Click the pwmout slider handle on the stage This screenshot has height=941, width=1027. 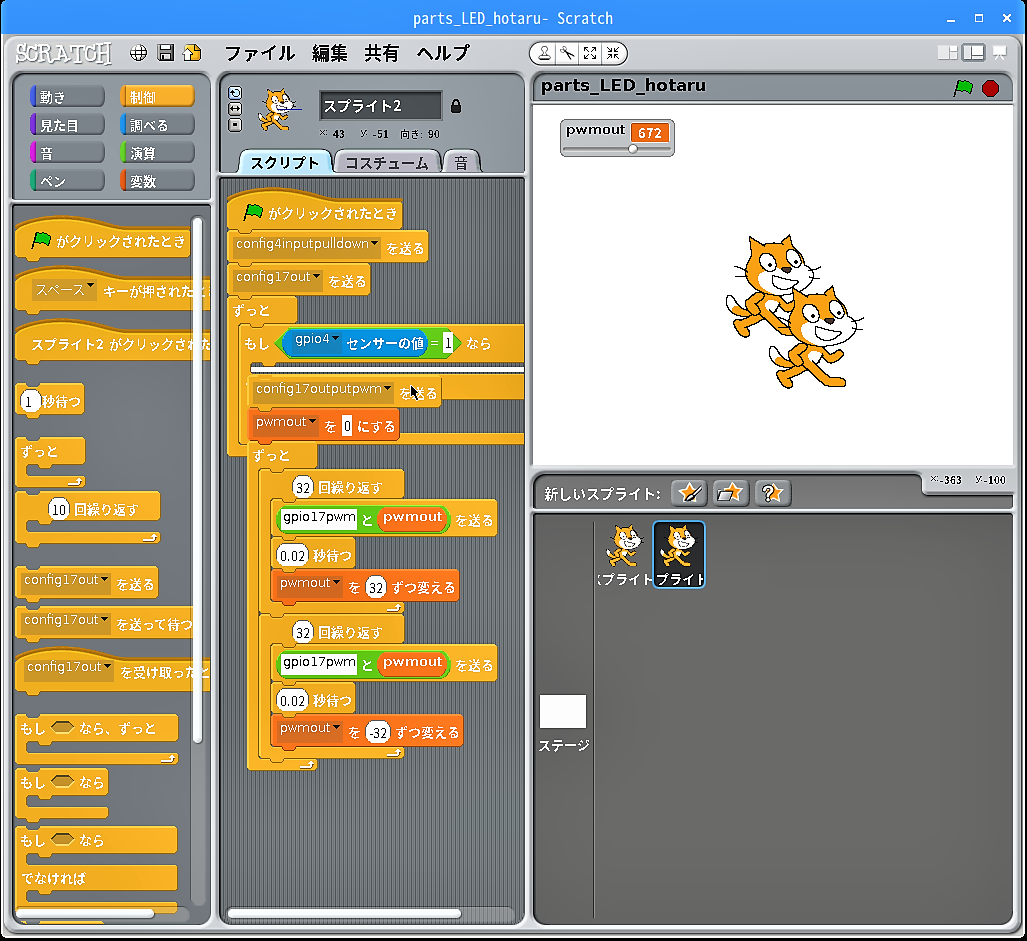[x=633, y=149]
